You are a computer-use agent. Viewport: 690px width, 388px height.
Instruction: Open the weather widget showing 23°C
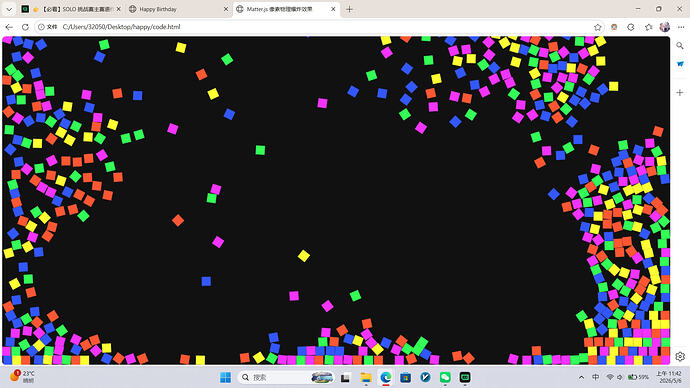pos(23,377)
